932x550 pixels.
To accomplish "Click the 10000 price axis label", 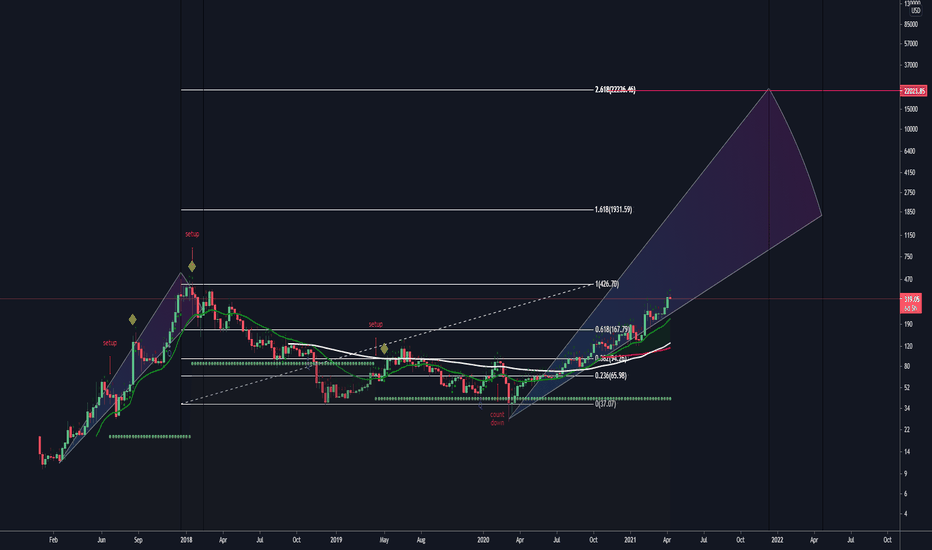I will (911, 130).
